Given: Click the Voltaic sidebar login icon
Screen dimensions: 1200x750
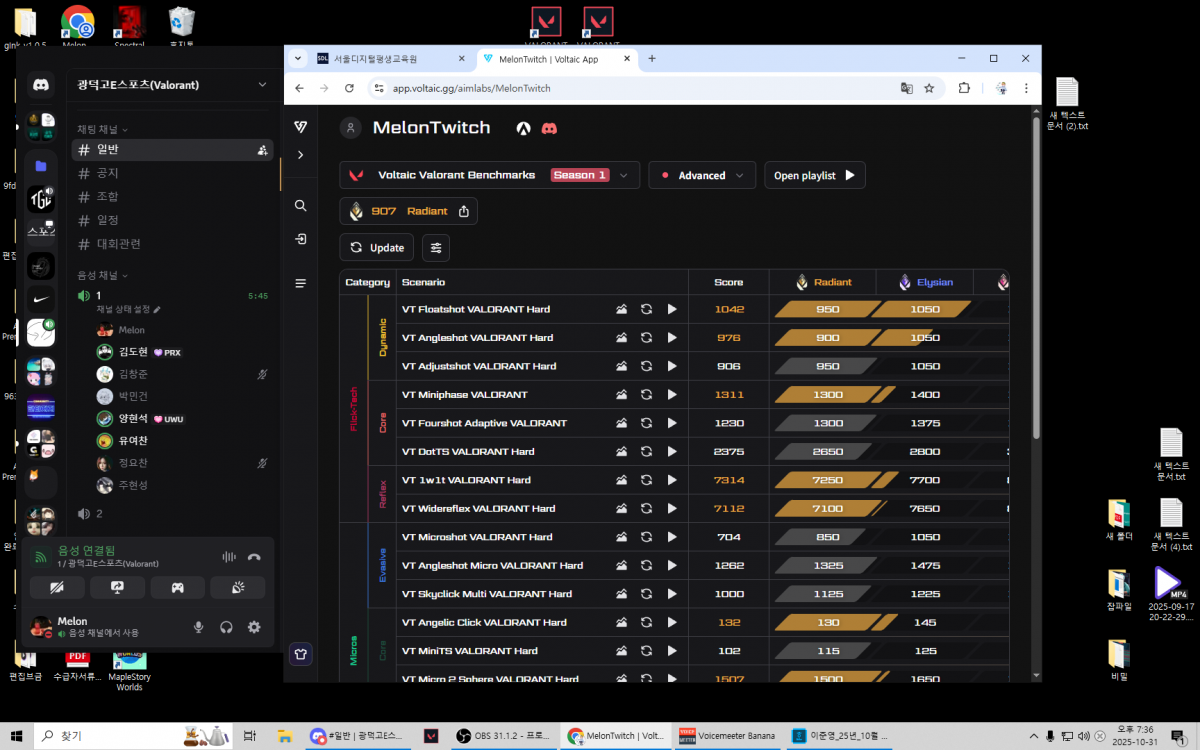Looking at the screenshot, I should pyautogui.click(x=300, y=239).
